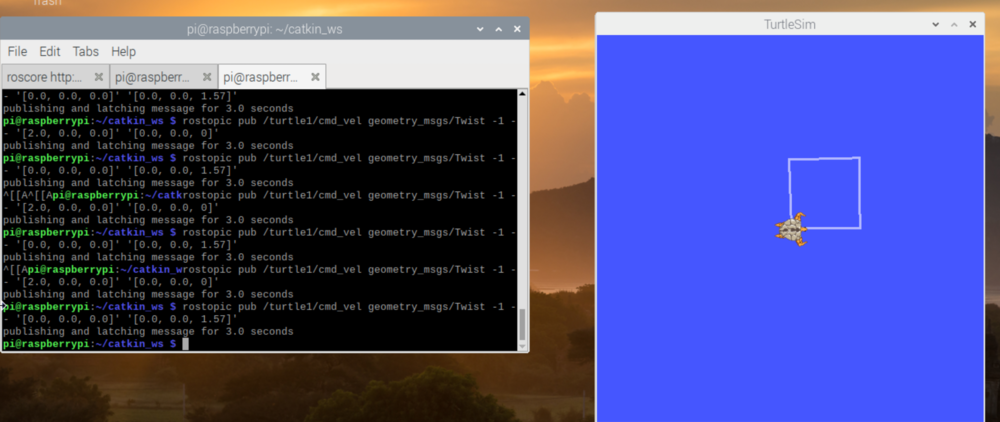1000x422 pixels.
Task: Click the terminal command prompt cursor
Action: click(x=185, y=344)
